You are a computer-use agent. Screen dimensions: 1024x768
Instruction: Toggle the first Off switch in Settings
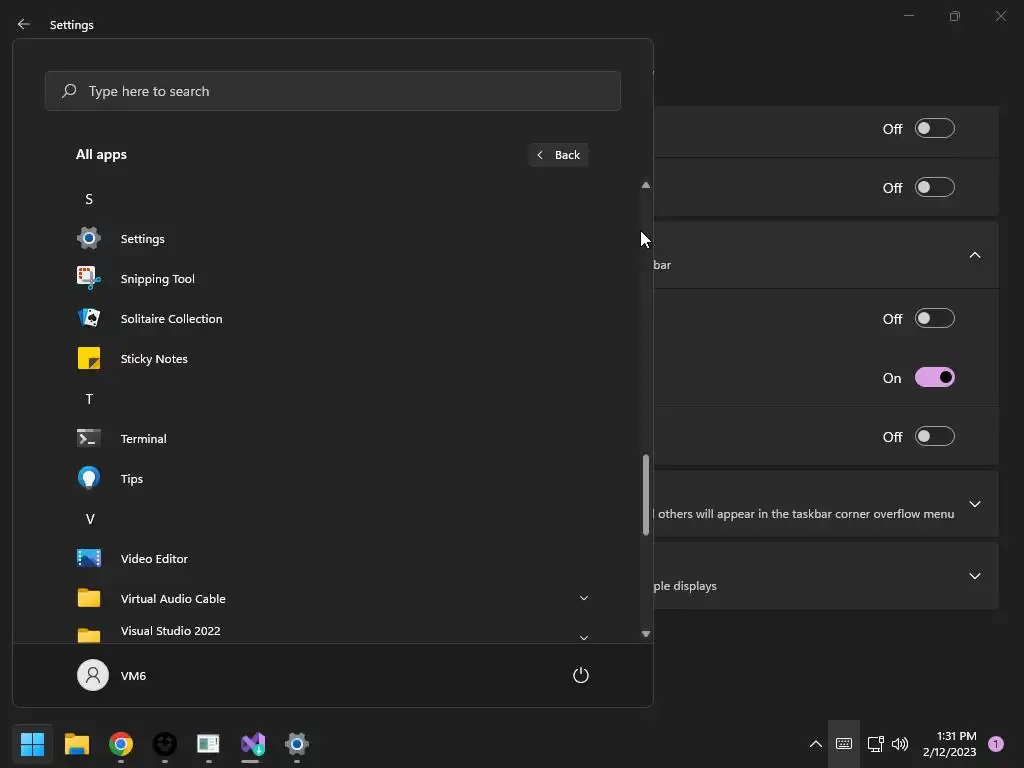click(x=935, y=129)
